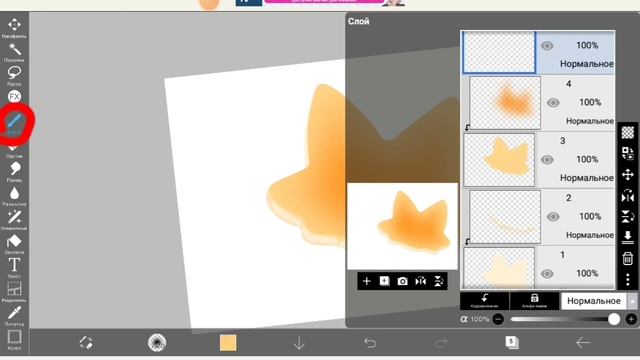640x360 pixels.
Task: Tap the layer swap icon in right column
Action: coord(628,153)
